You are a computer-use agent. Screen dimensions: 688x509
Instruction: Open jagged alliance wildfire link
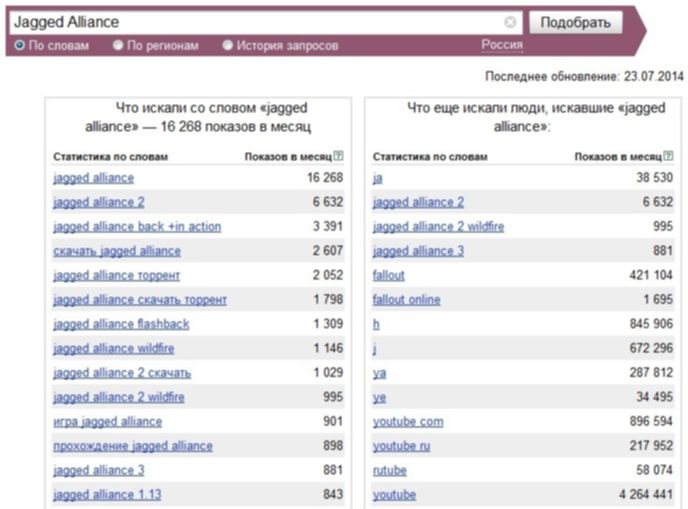(114, 348)
